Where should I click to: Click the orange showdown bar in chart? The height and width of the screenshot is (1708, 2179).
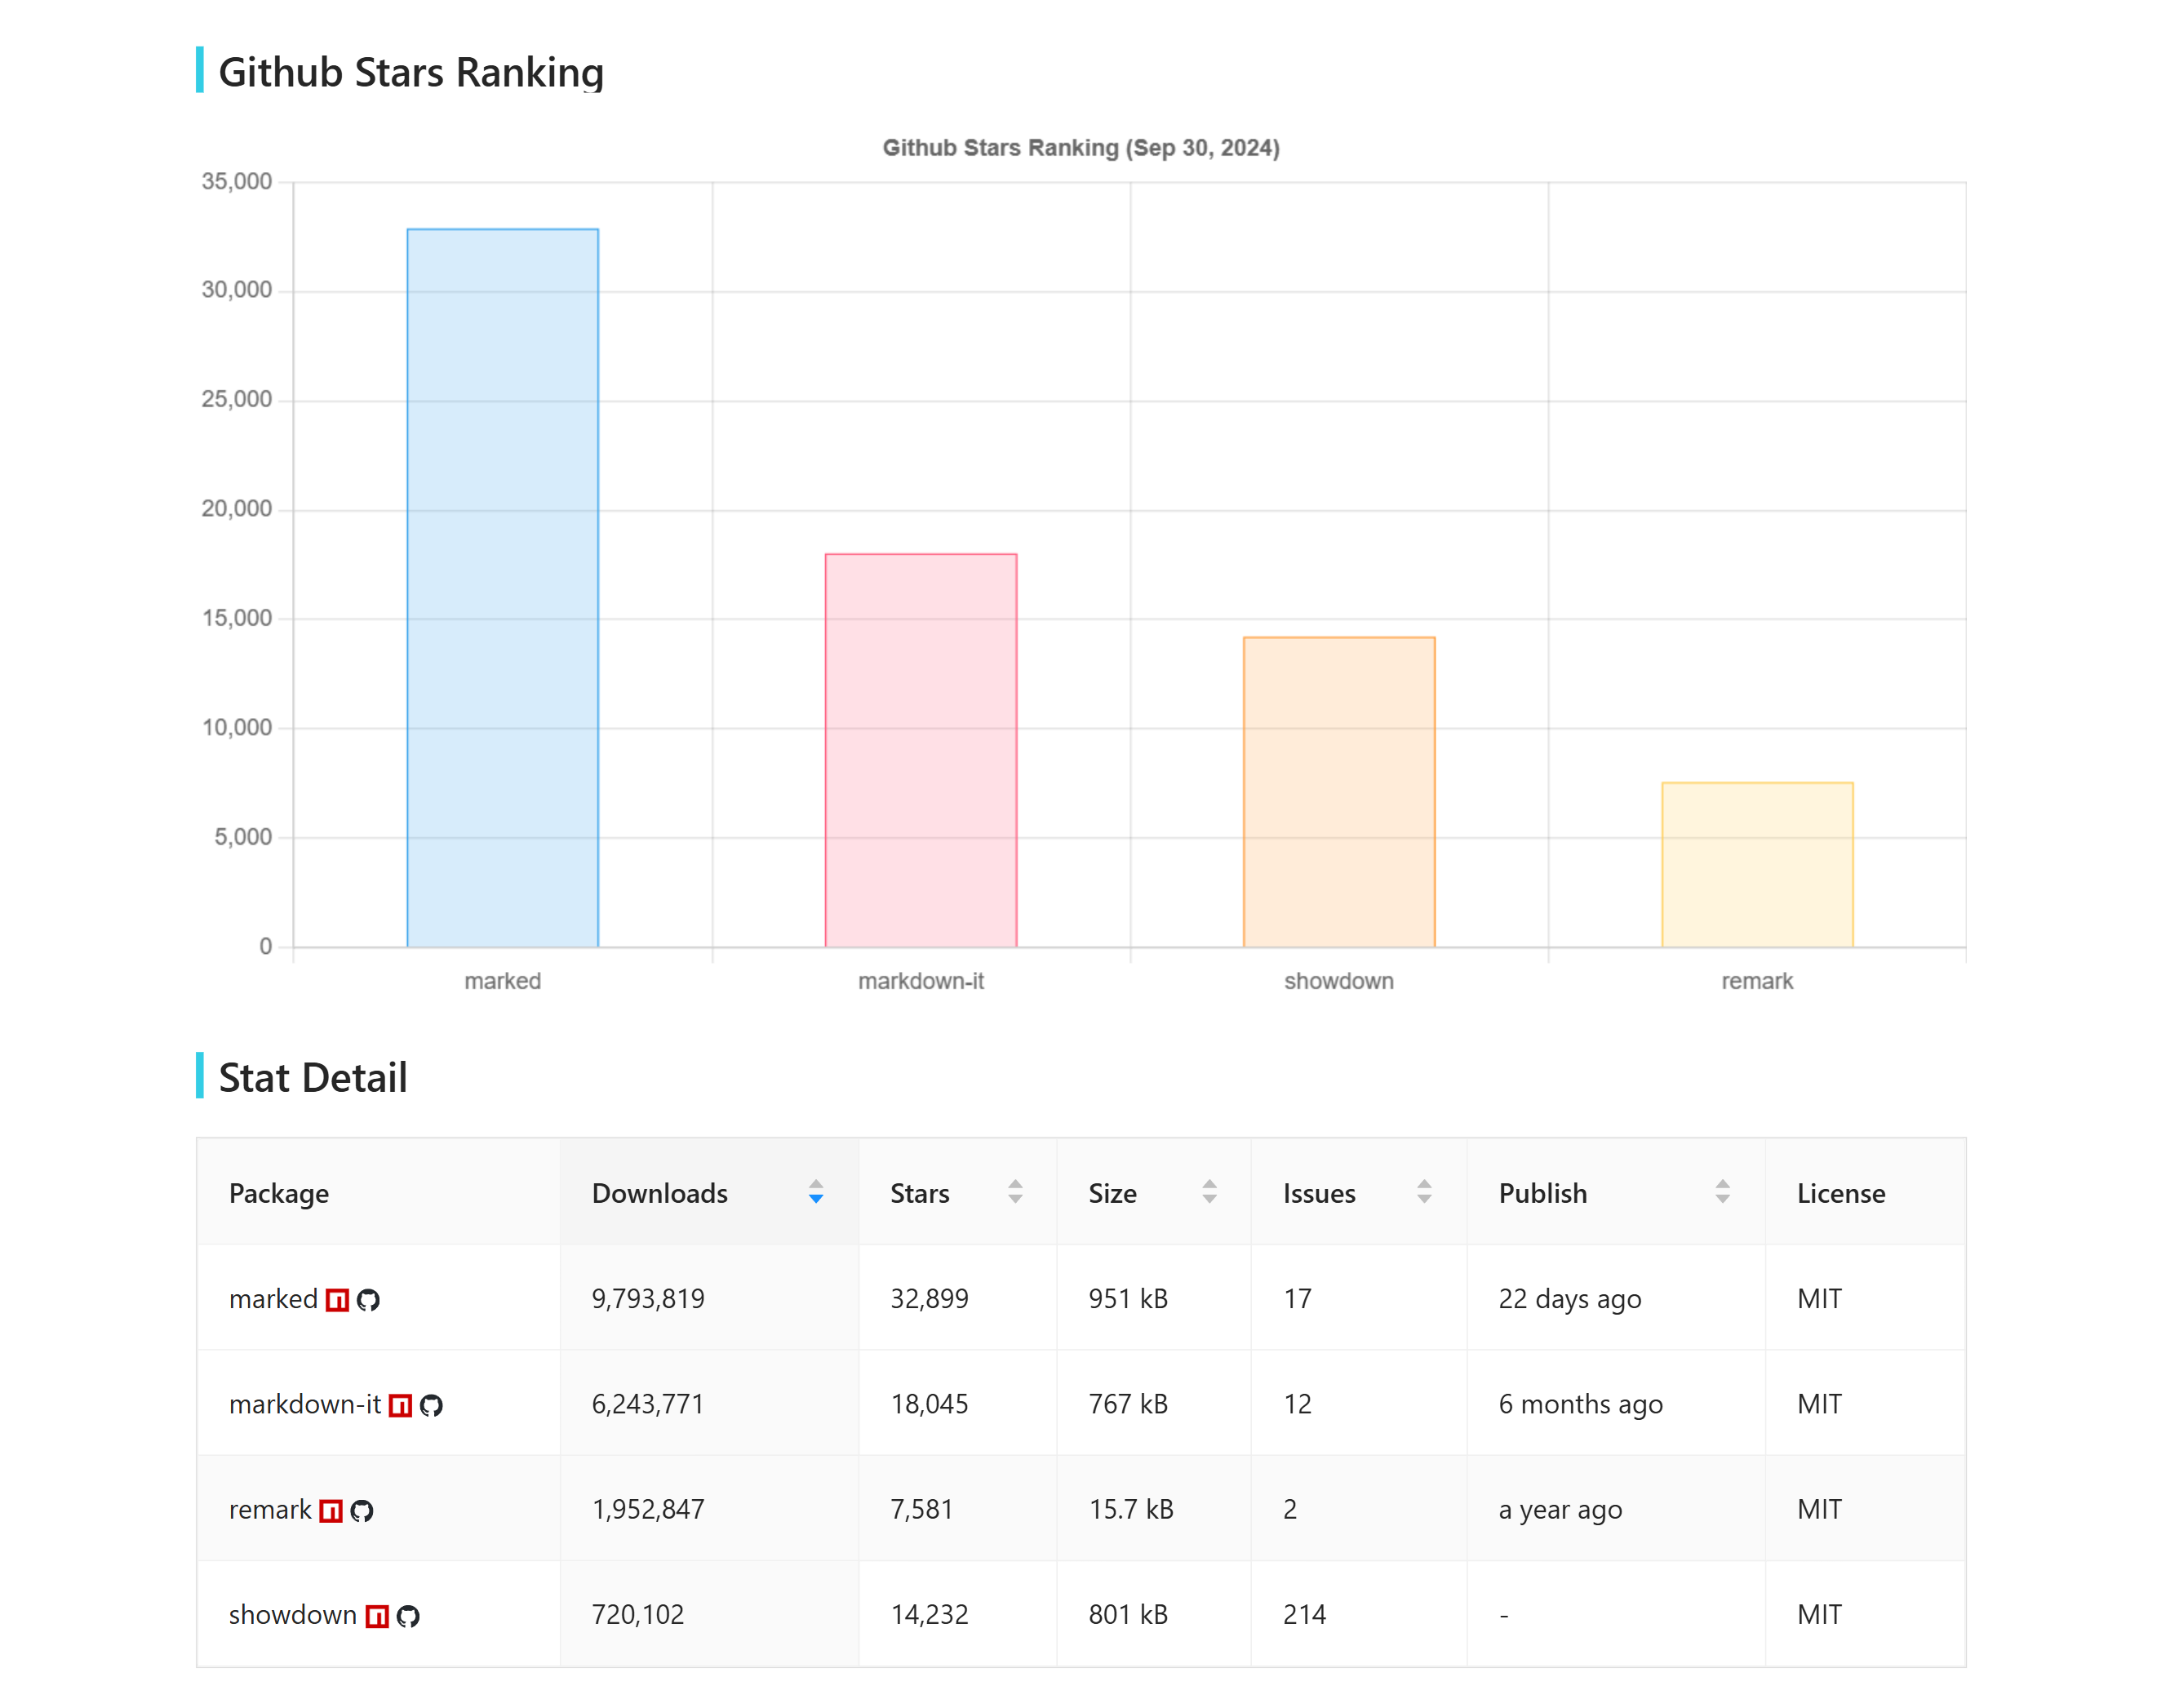click(x=1339, y=792)
